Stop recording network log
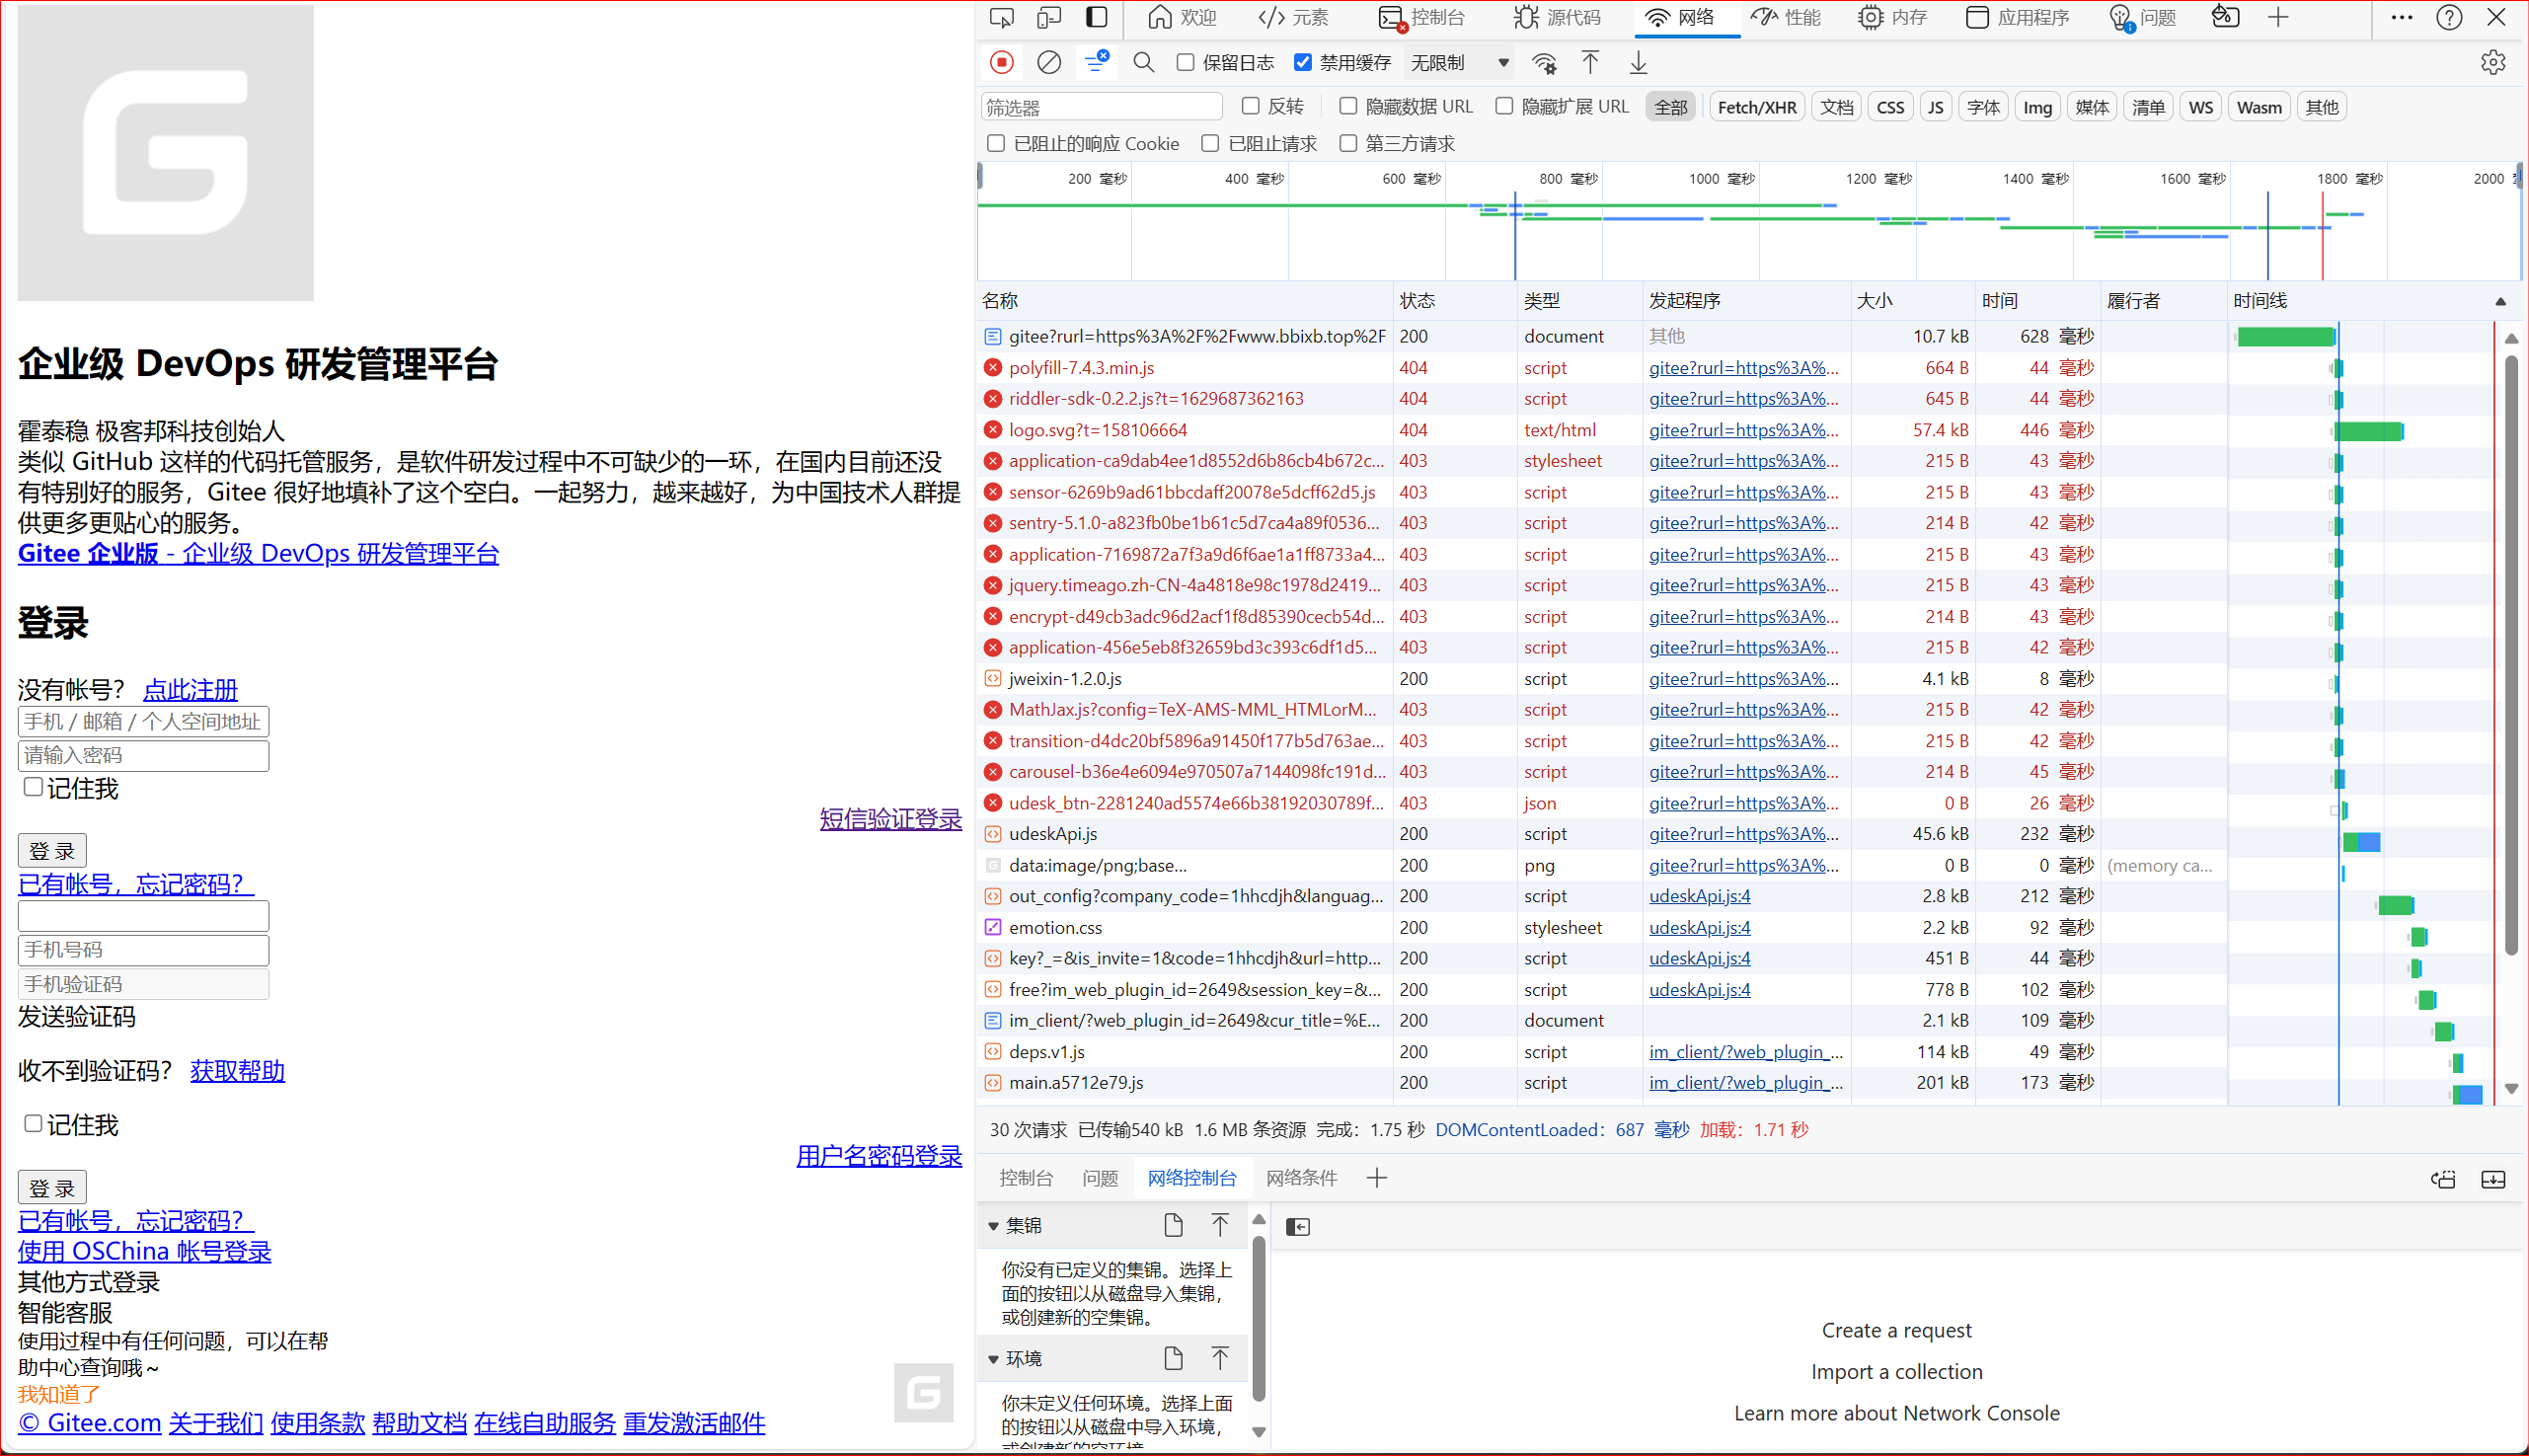2529x1456 pixels. tap(1001, 62)
